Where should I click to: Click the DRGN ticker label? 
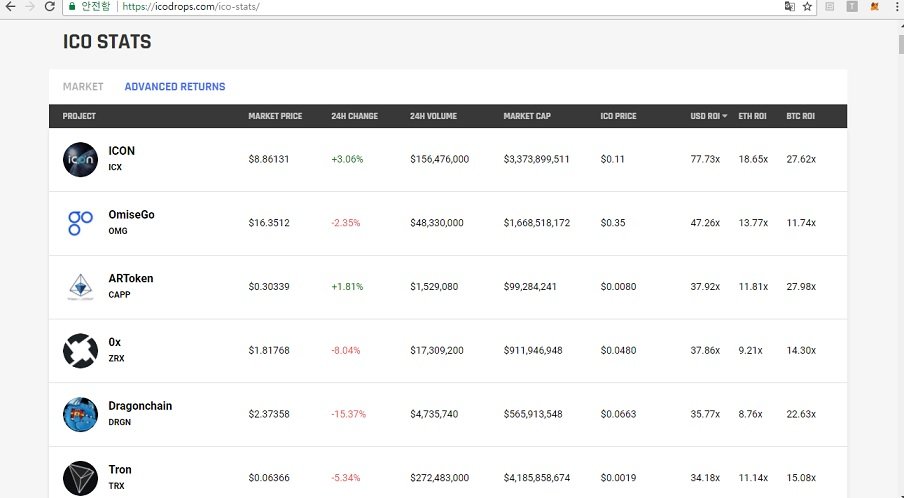[x=119, y=422]
